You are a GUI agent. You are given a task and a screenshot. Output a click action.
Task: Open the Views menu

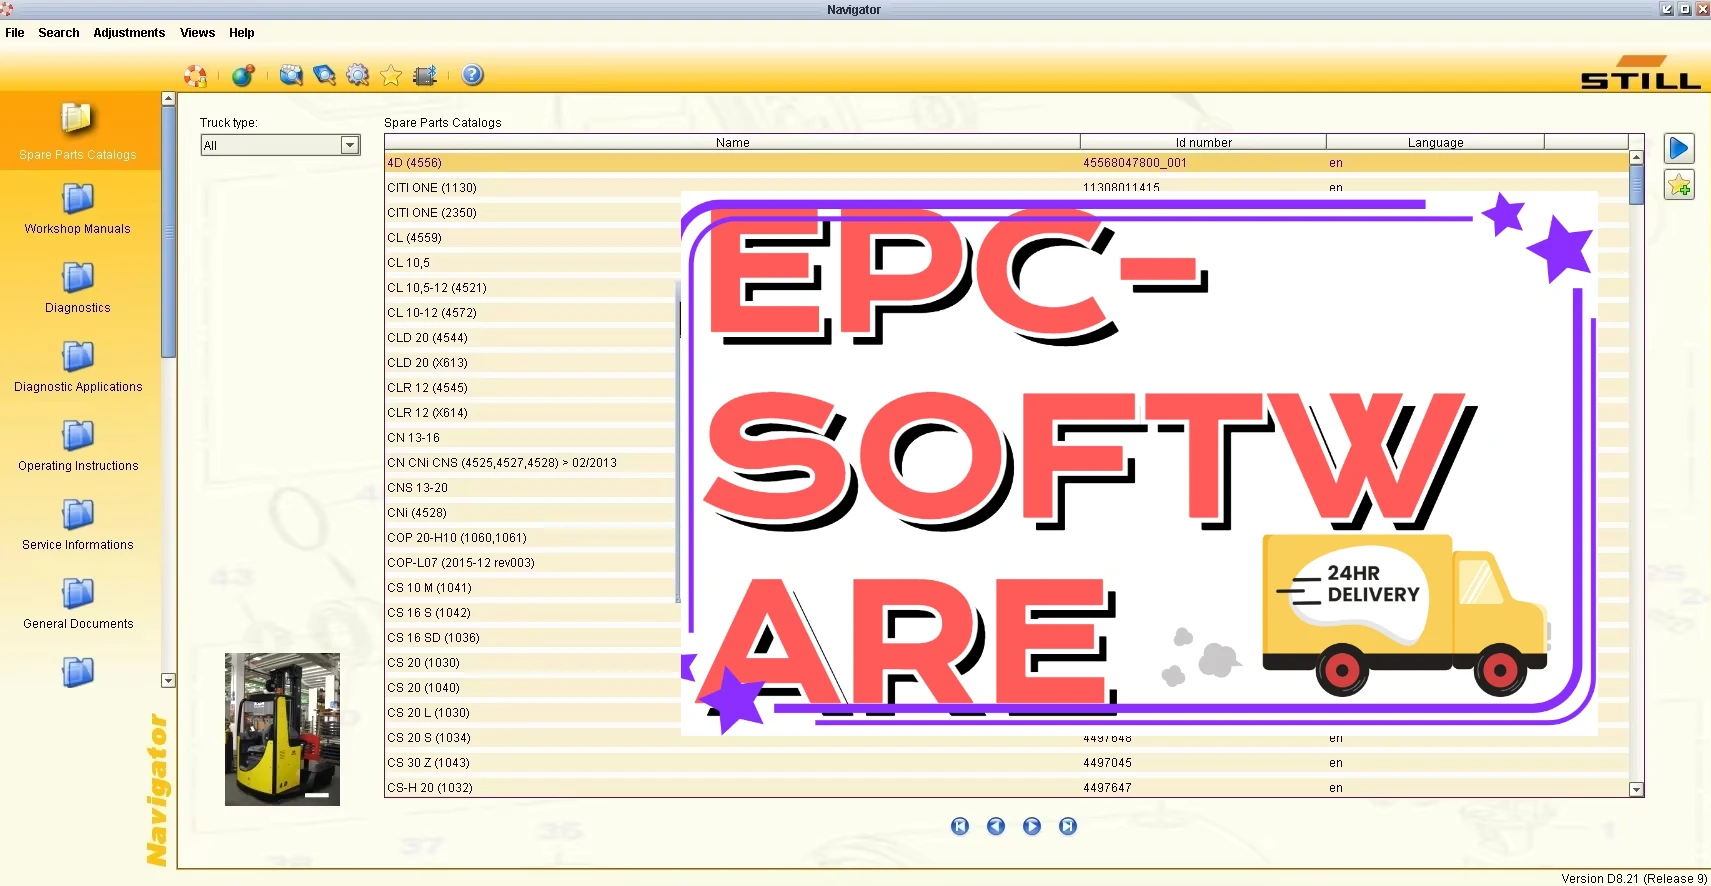tap(197, 33)
